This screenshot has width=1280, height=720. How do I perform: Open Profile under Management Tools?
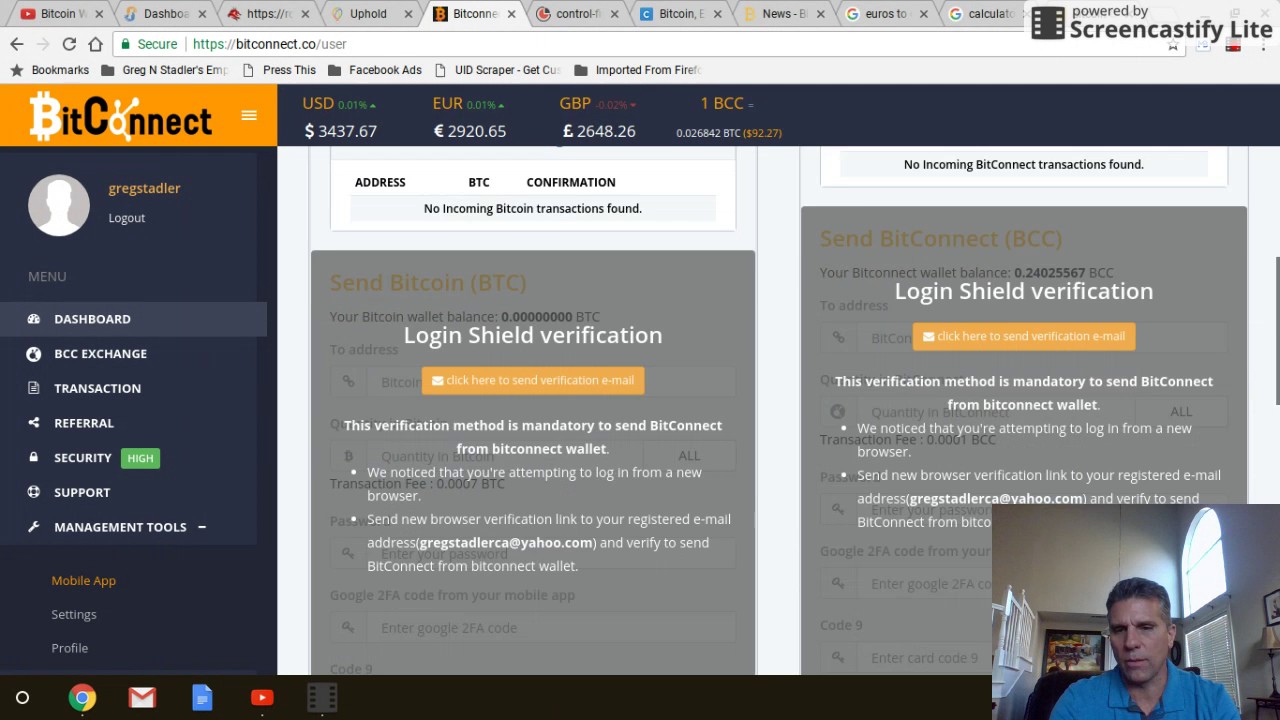pyautogui.click(x=70, y=648)
